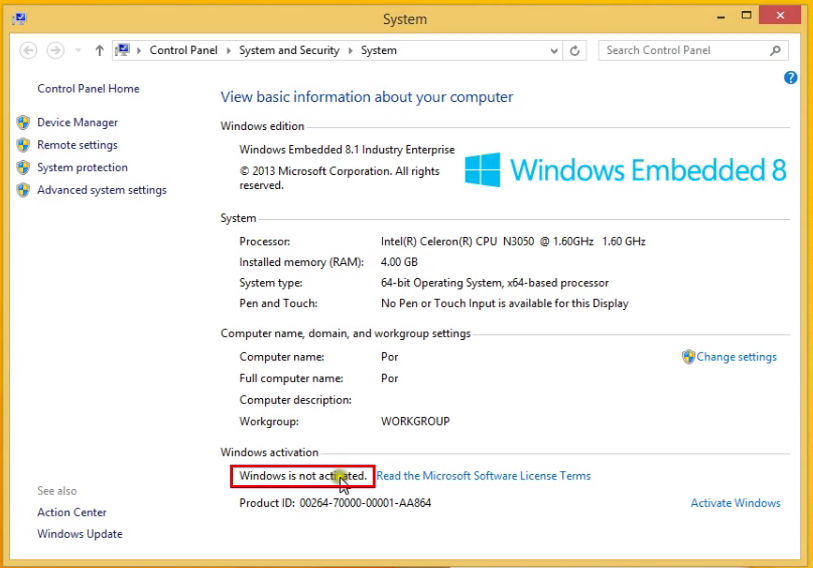Expand chevron after System and Security
This screenshot has height=568, width=813.
(351, 50)
